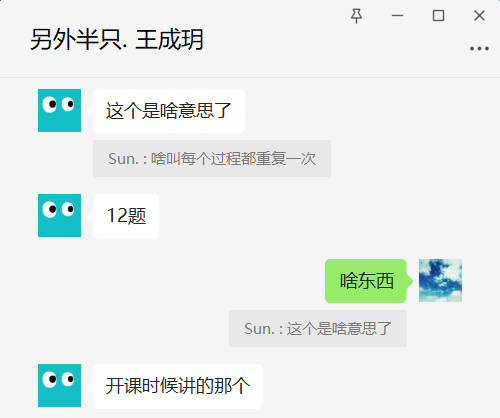The image size is (500, 418).
Task: Select the '开课时候讲的那个' message bubble
Action: [x=178, y=386]
